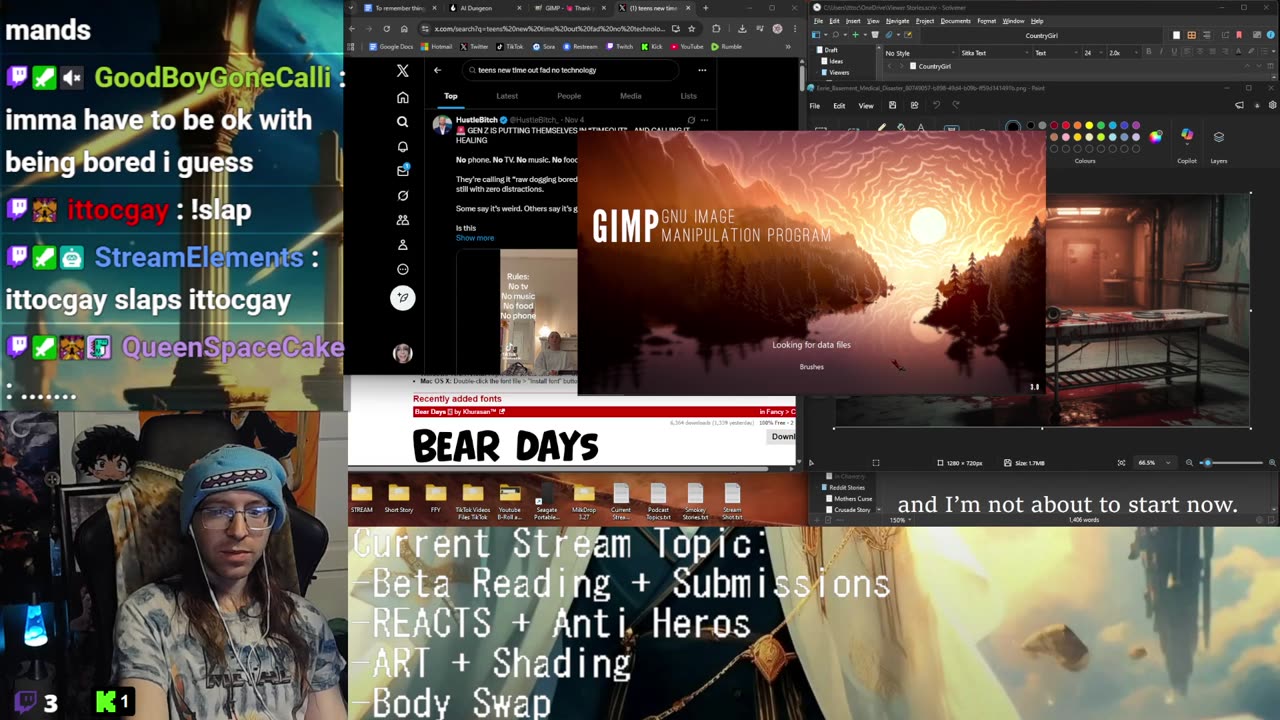Switch Scrivener to corkboard view mode

coord(1192,35)
